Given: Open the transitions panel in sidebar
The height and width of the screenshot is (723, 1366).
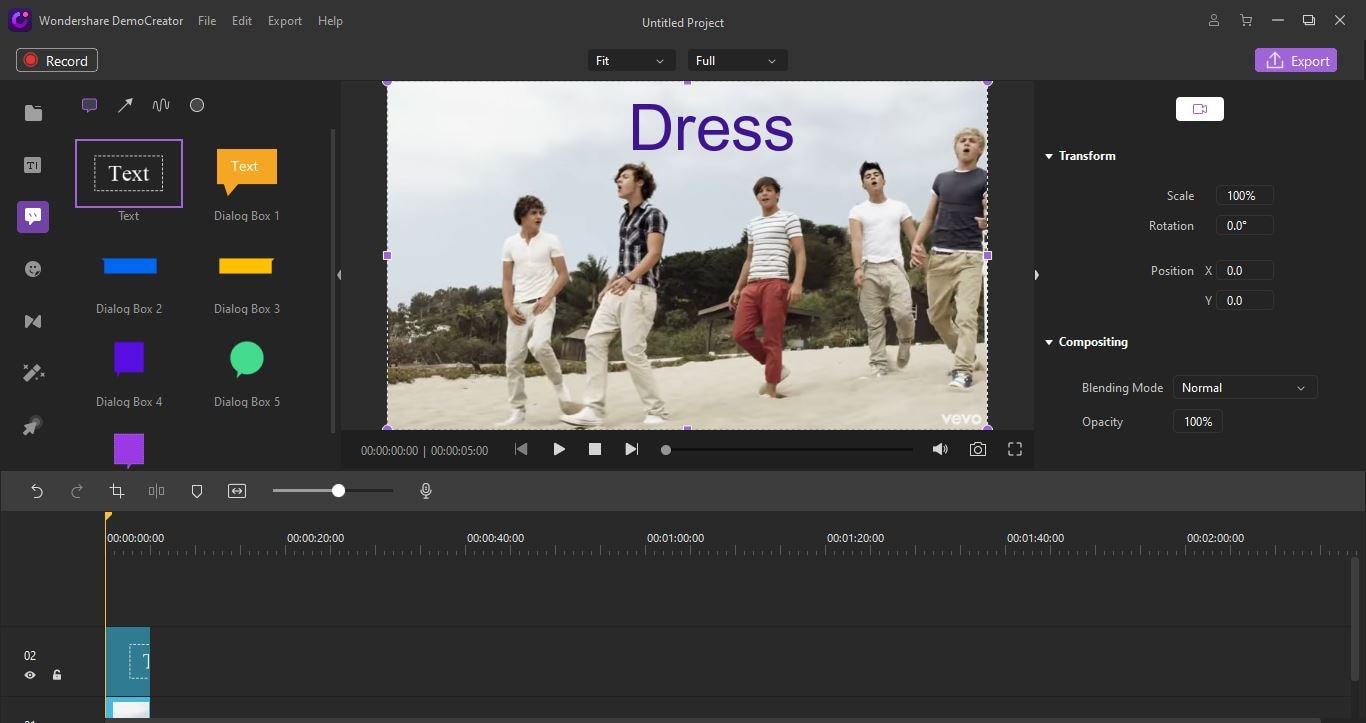Looking at the screenshot, I should click(33, 321).
